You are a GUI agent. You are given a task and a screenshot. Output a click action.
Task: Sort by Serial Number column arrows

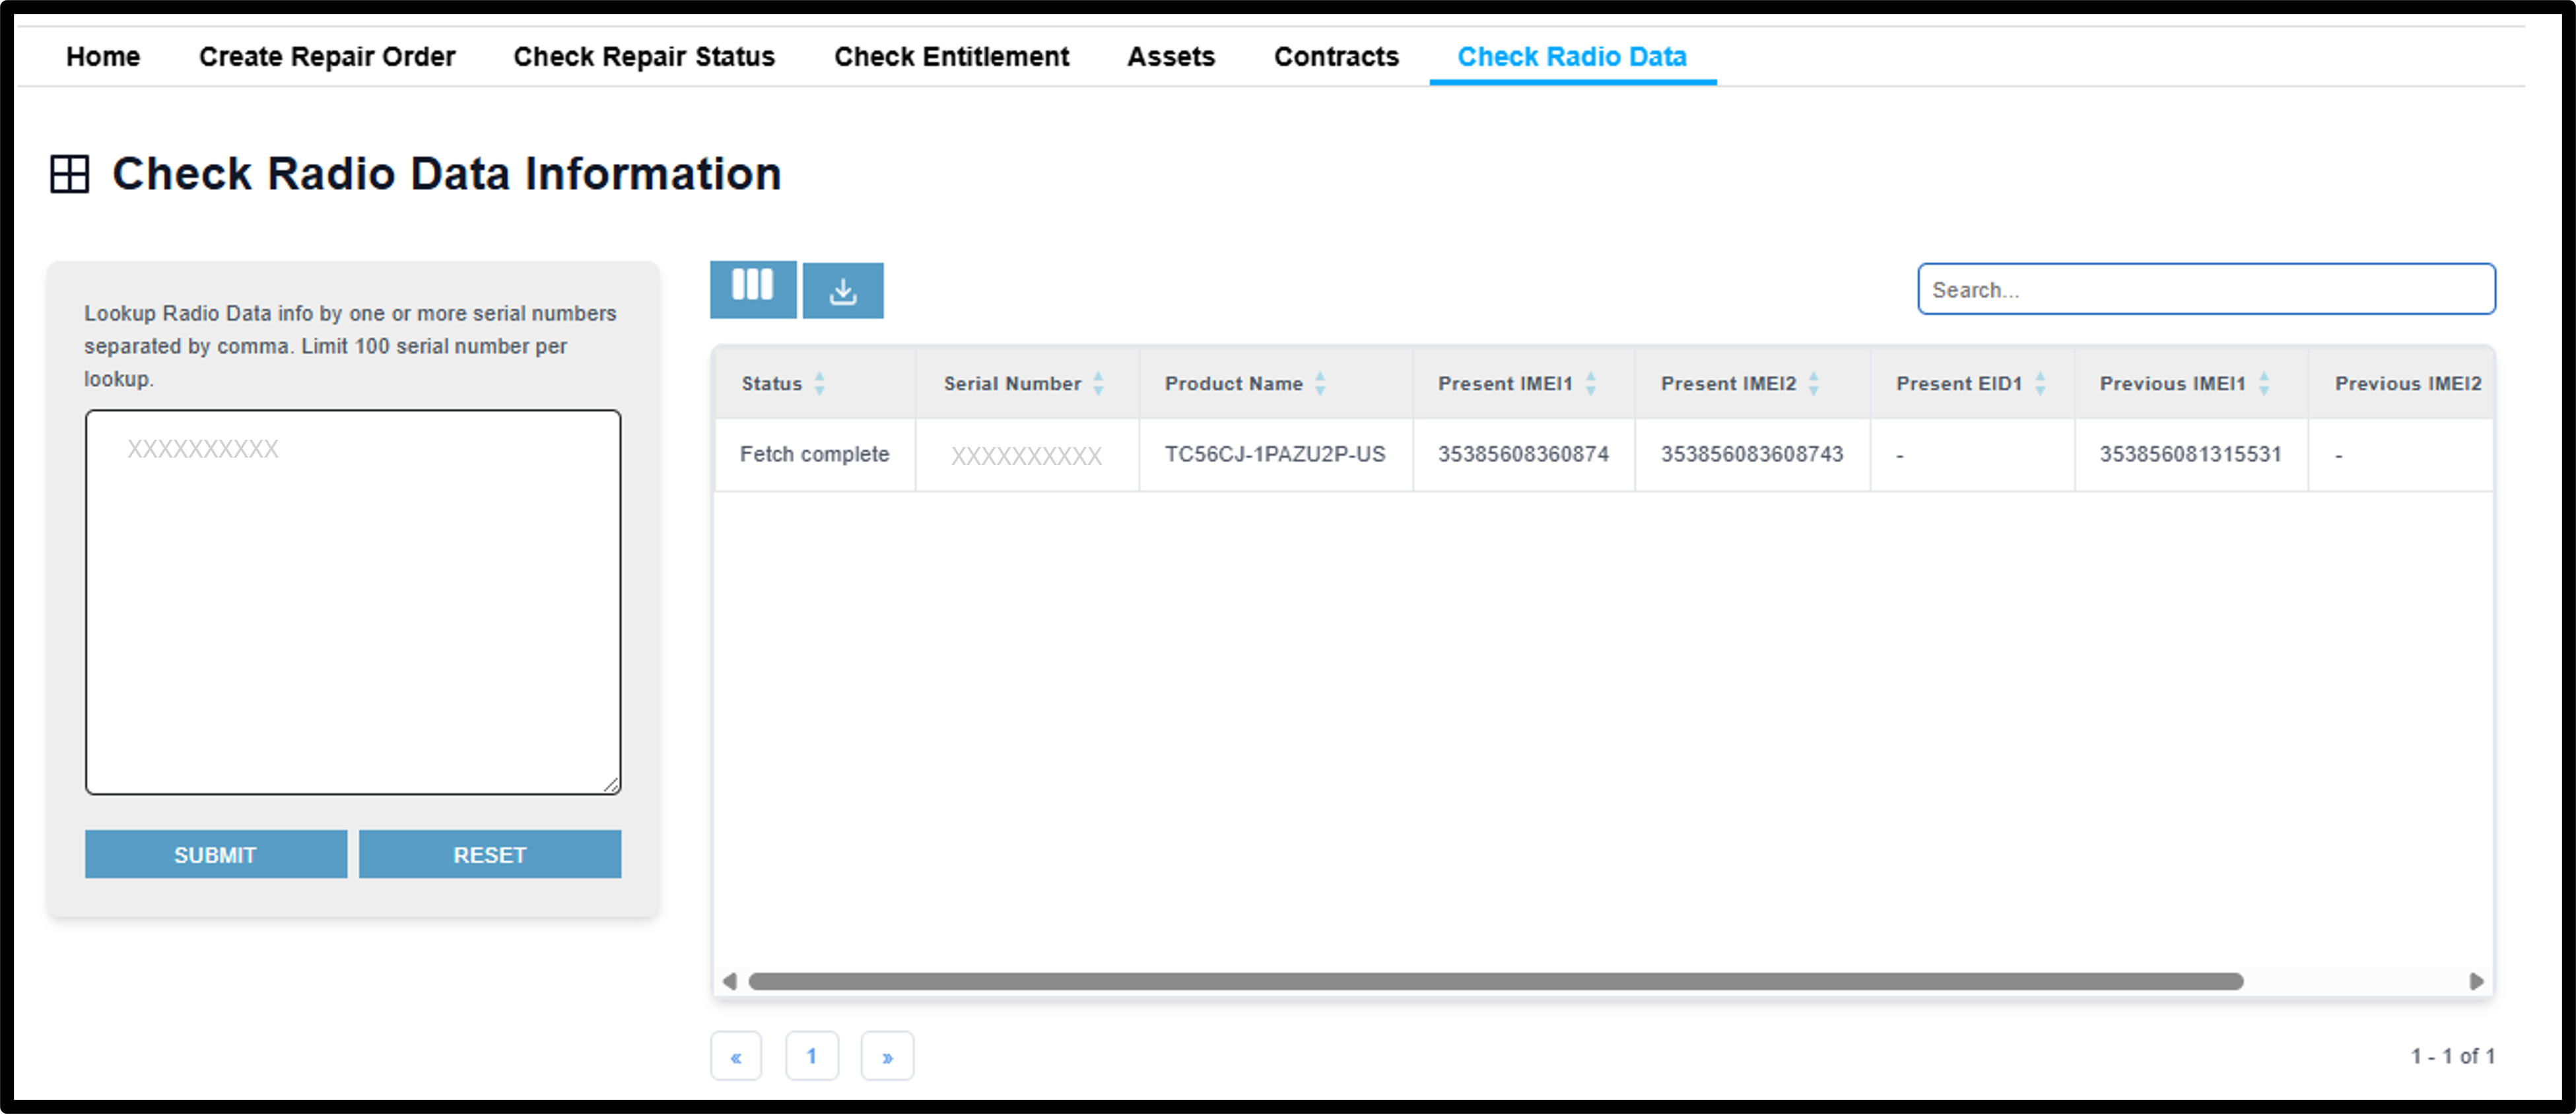click(1098, 383)
